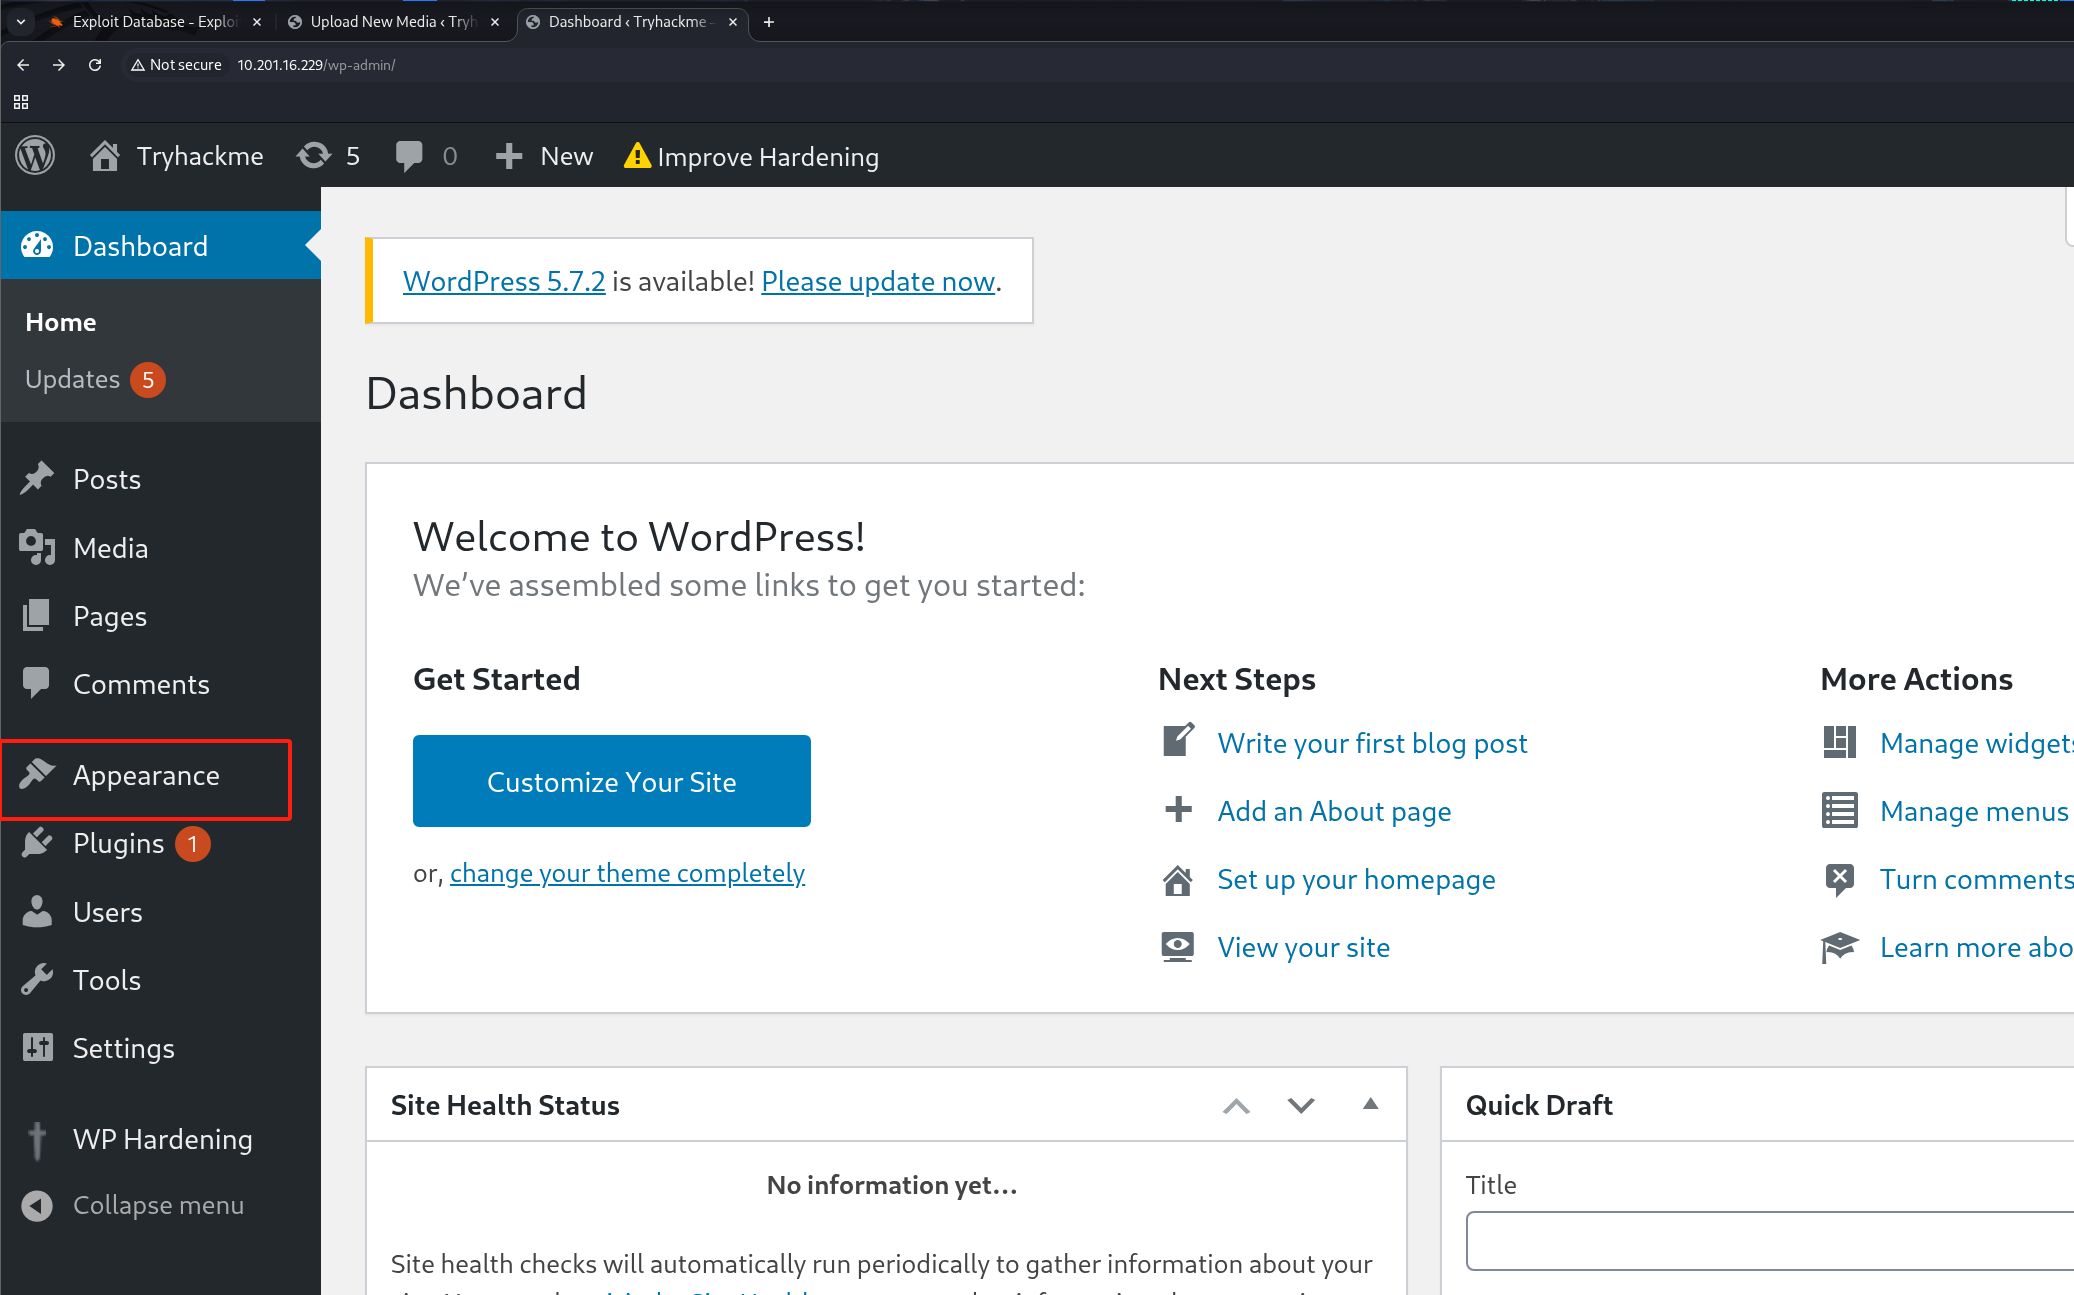Viewport: 2074px width, 1295px height.
Task: Click Not secure site info indicator
Action: point(177,65)
